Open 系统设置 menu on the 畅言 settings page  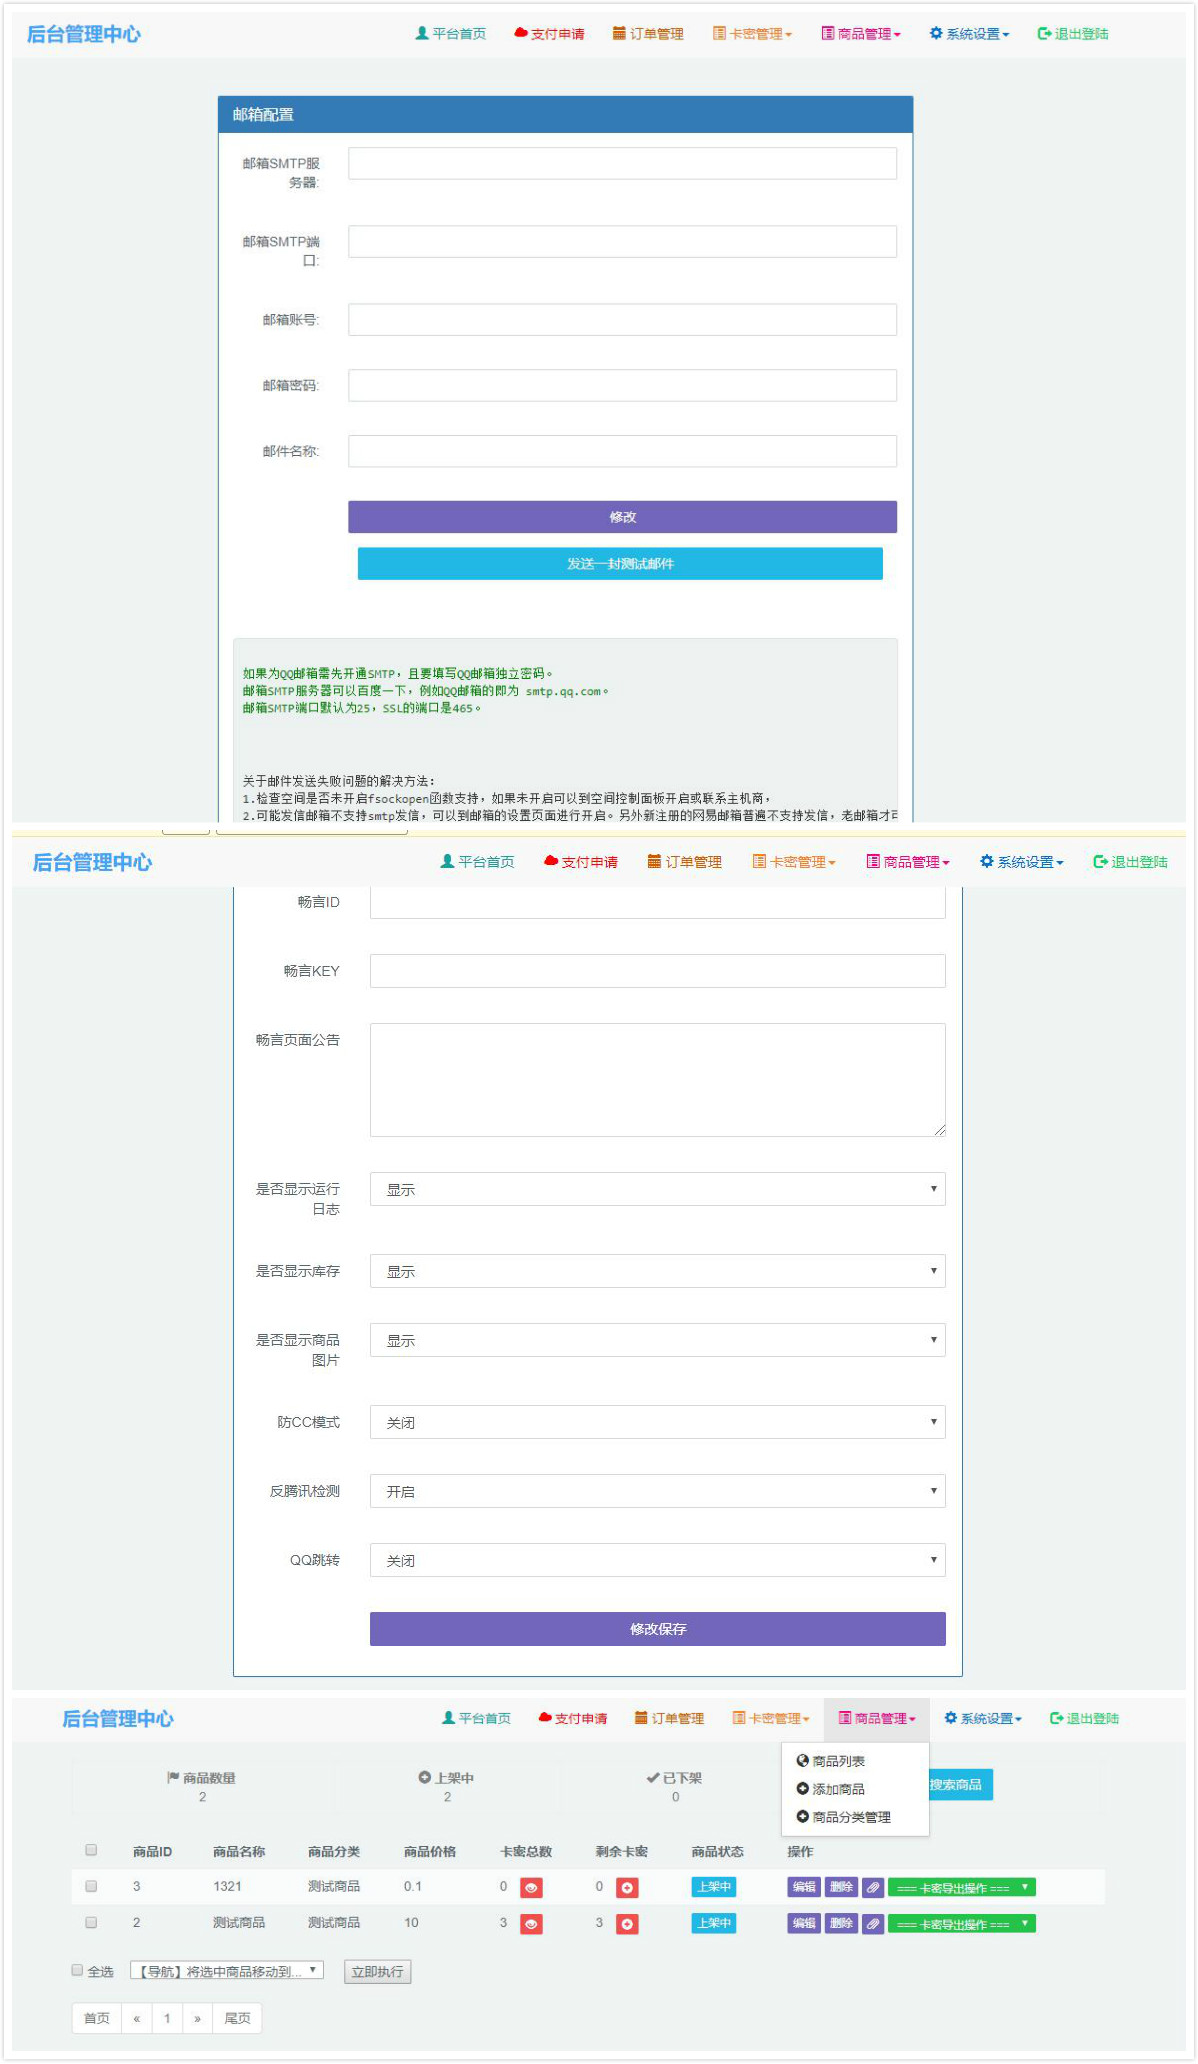point(1021,862)
